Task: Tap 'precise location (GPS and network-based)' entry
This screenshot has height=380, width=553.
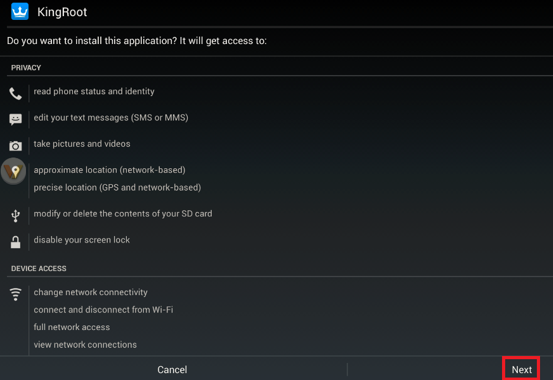Action: (117, 187)
